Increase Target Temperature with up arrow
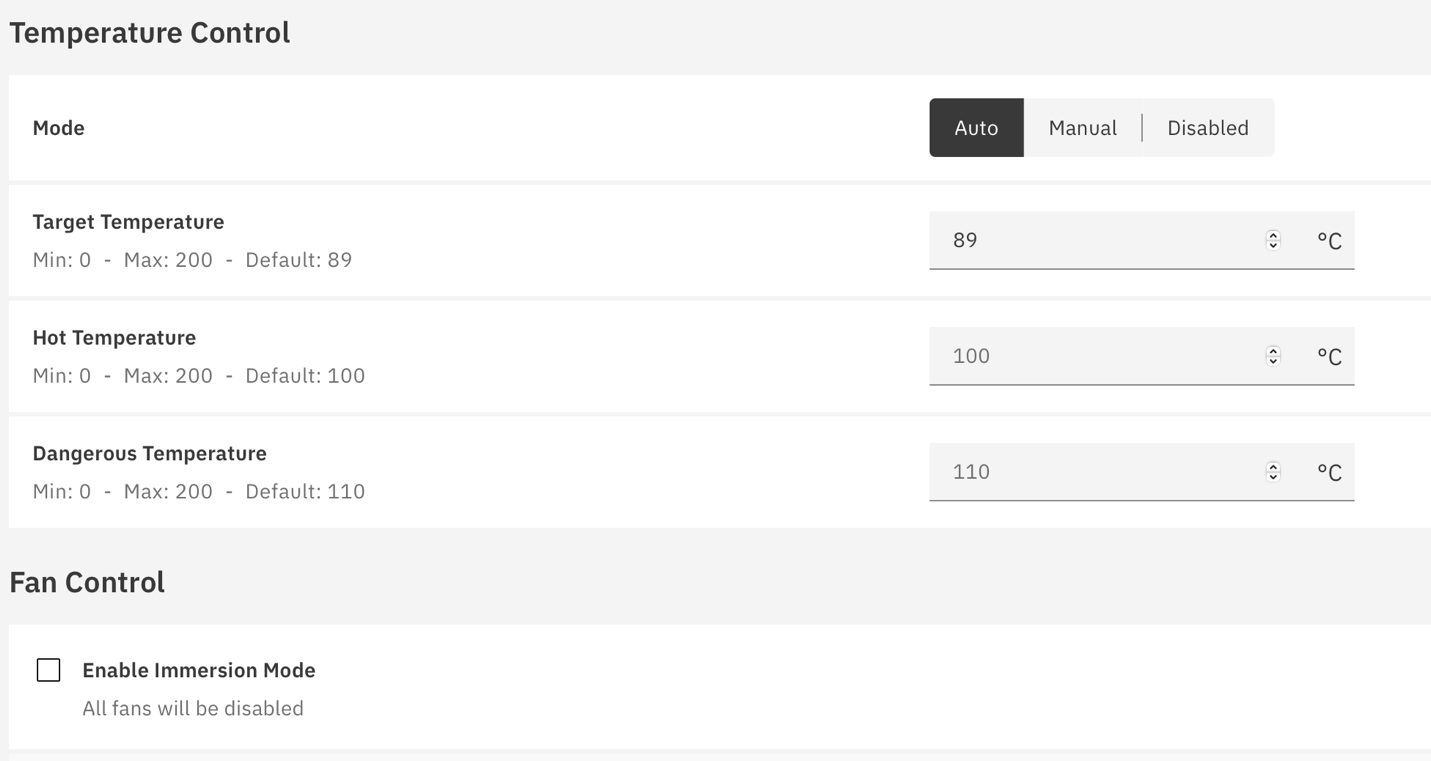The width and height of the screenshot is (1431, 761). (x=1273, y=235)
